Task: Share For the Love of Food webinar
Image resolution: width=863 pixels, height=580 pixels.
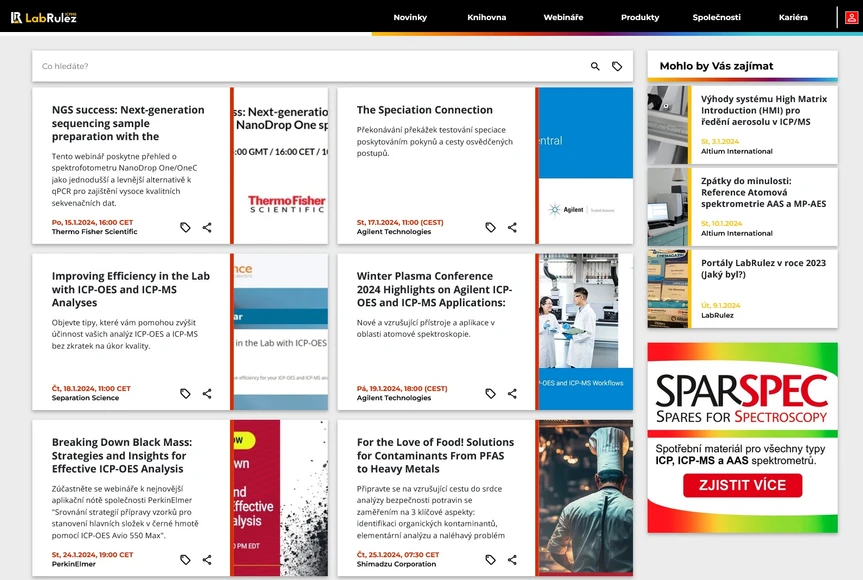Action: pyautogui.click(x=512, y=560)
